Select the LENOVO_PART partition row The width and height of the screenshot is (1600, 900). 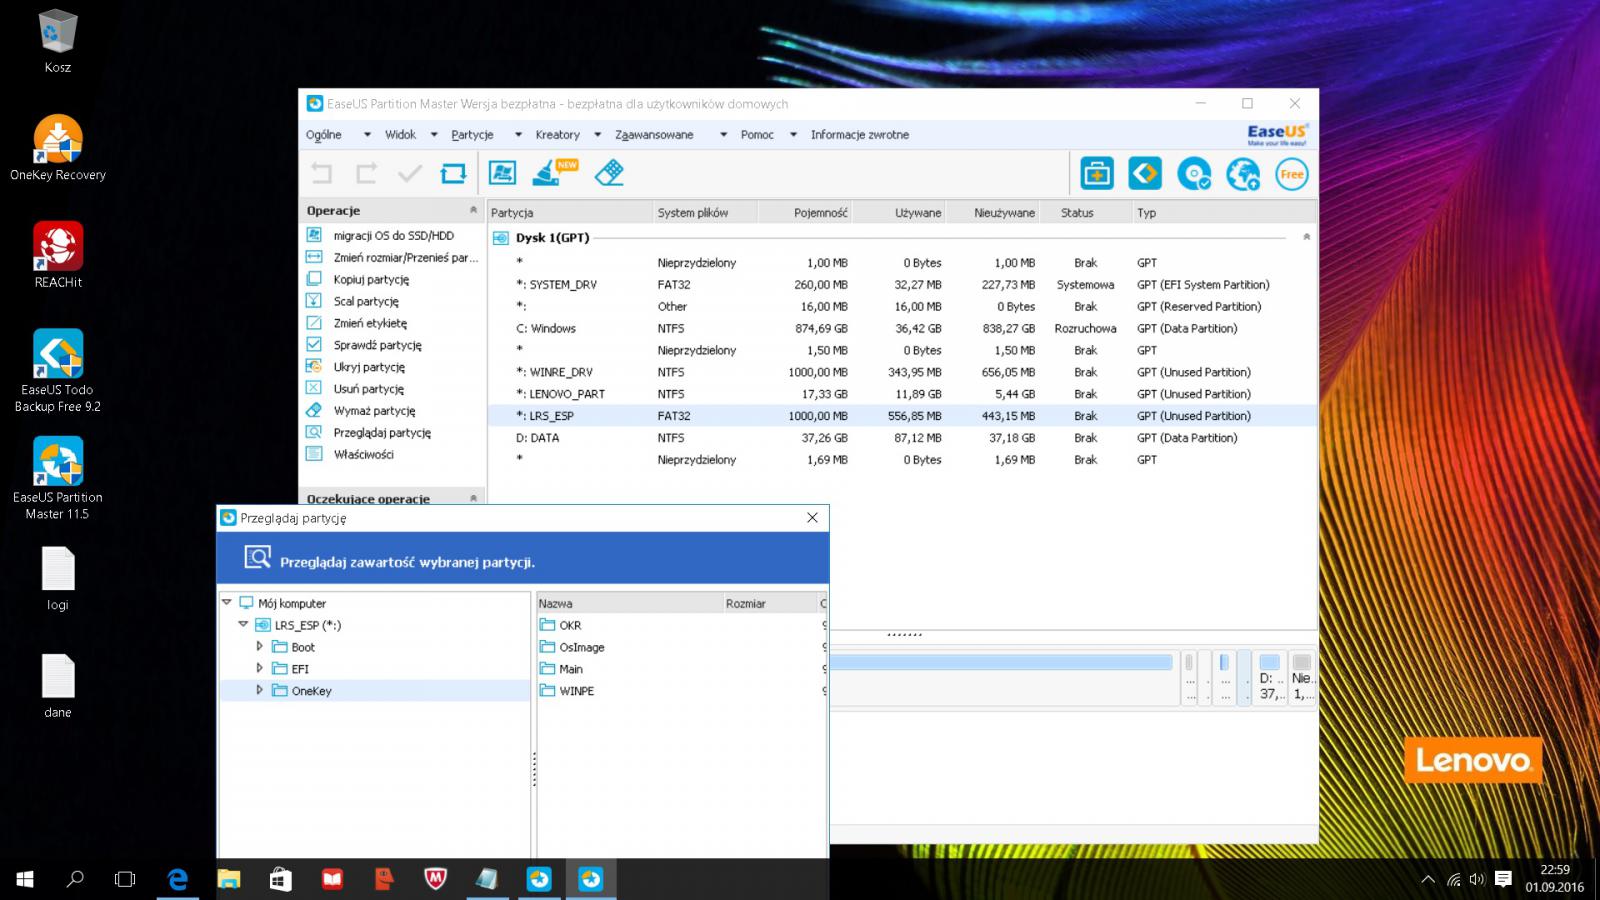[x=901, y=394]
